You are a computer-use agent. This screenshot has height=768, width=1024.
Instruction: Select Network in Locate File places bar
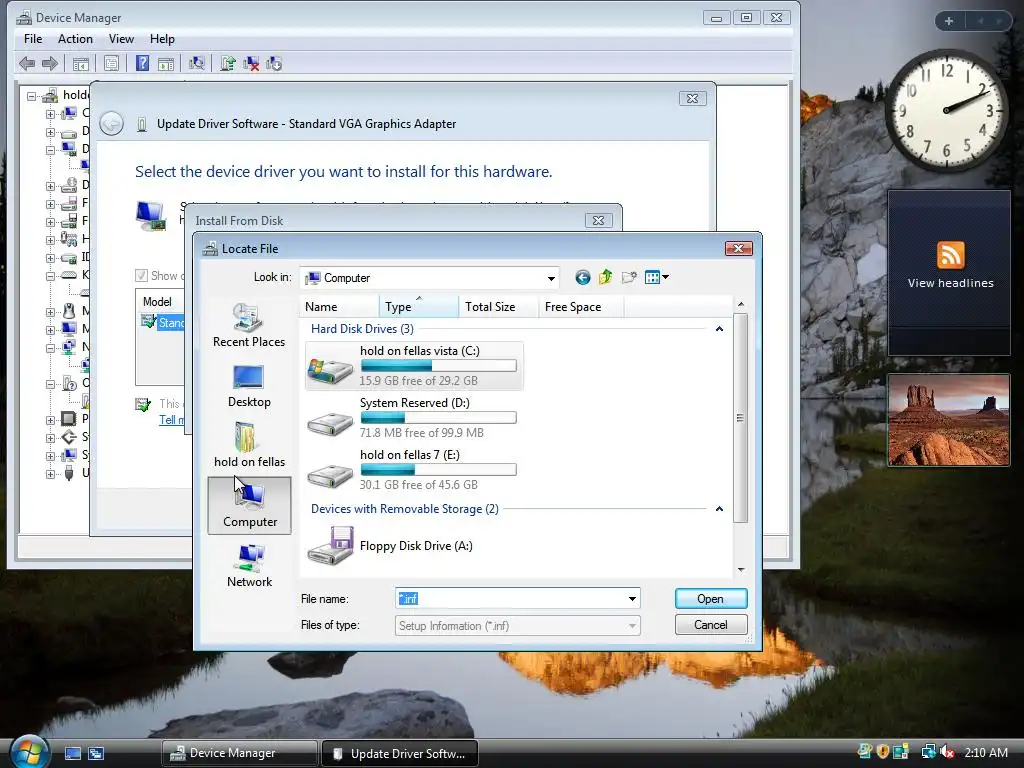pyautogui.click(x=249, y=566)
